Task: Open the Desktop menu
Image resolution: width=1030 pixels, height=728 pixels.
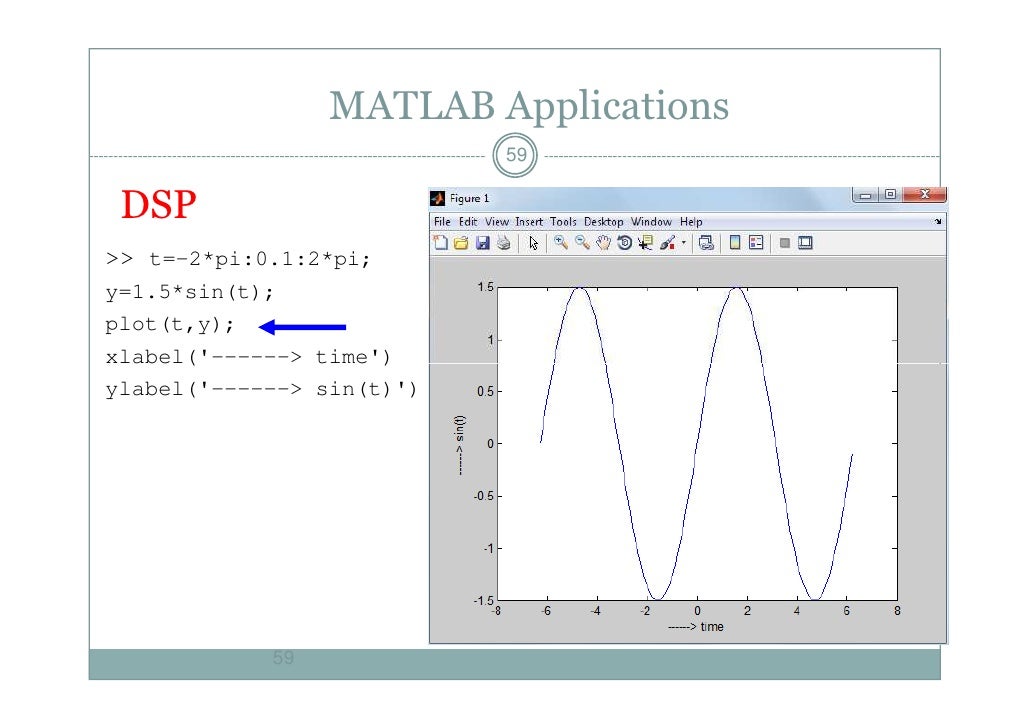Action: click(x=604, y=222)
